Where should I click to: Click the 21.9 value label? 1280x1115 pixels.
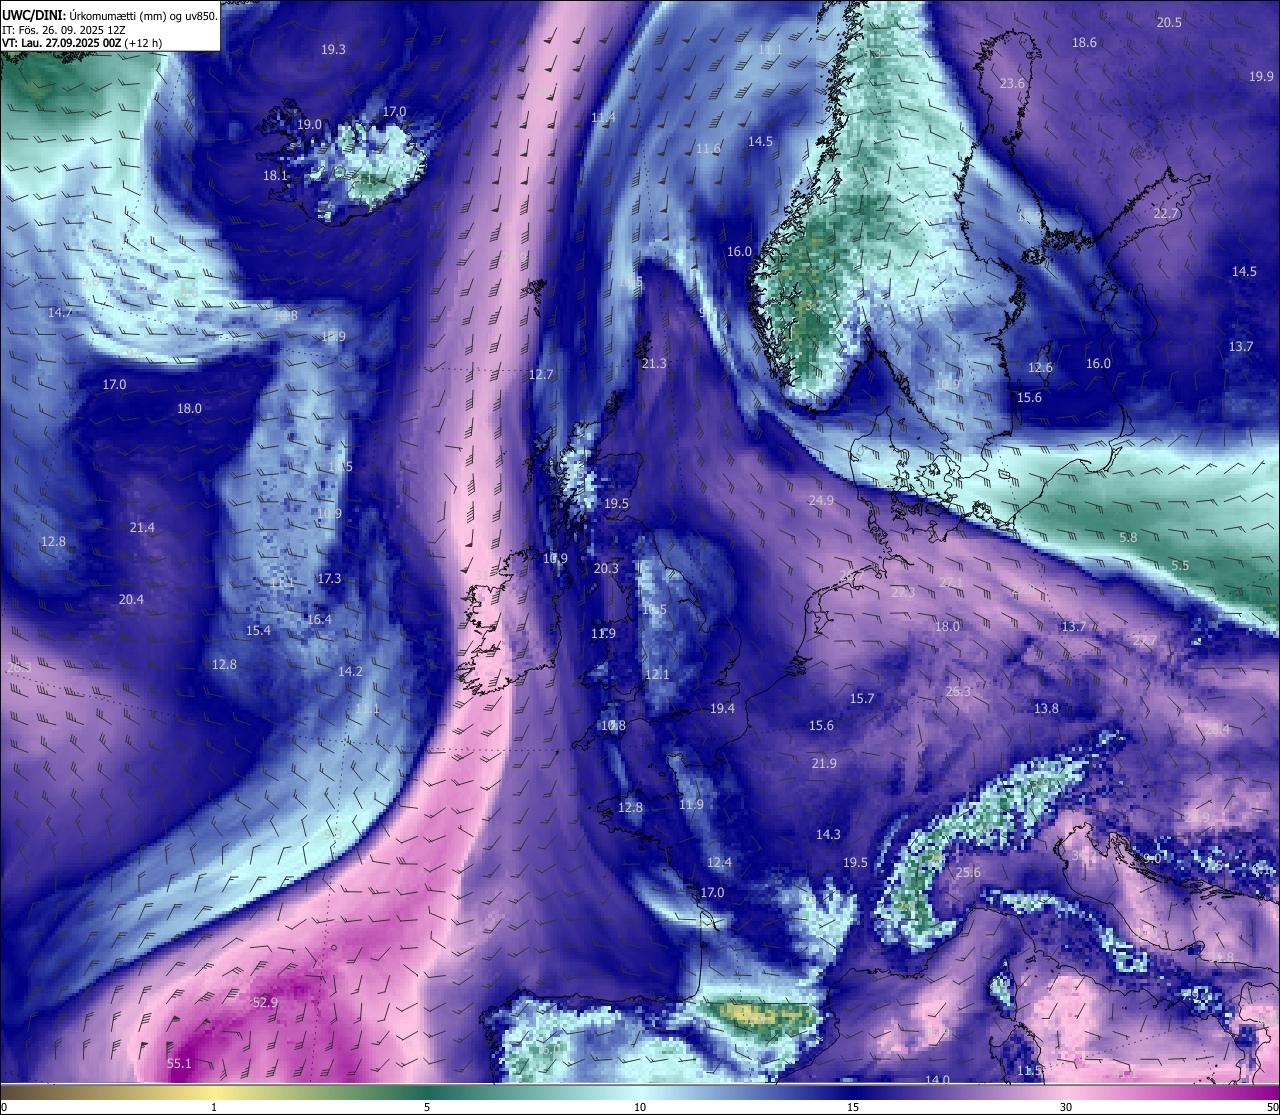click(x=824, y=764)
